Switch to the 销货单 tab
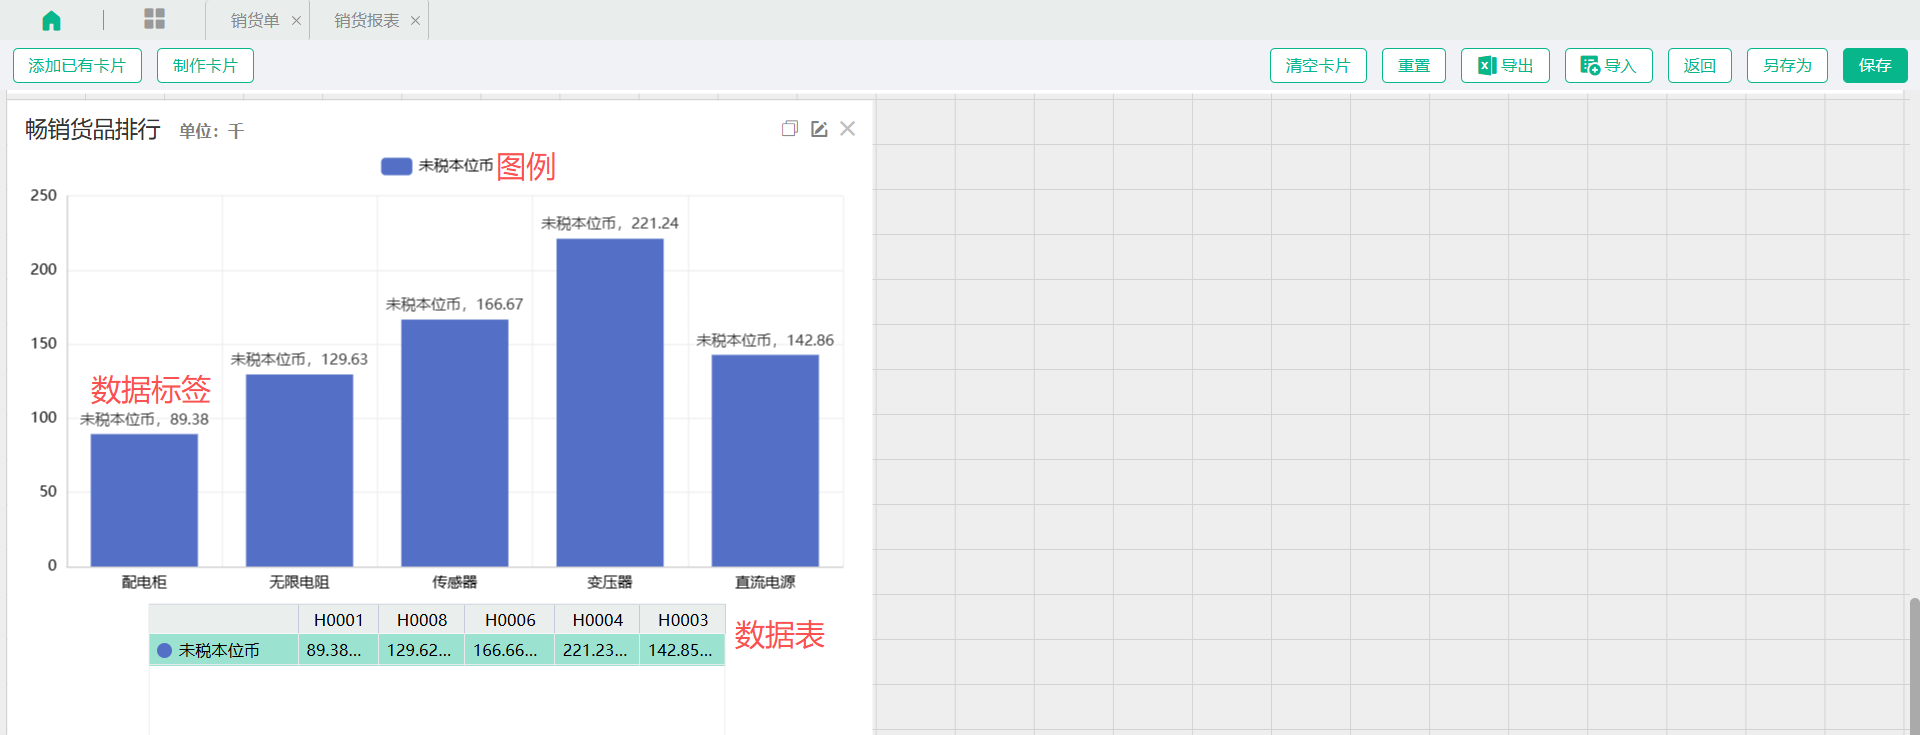This screenshot has width=1920, height=735. [x=254, y=21]
